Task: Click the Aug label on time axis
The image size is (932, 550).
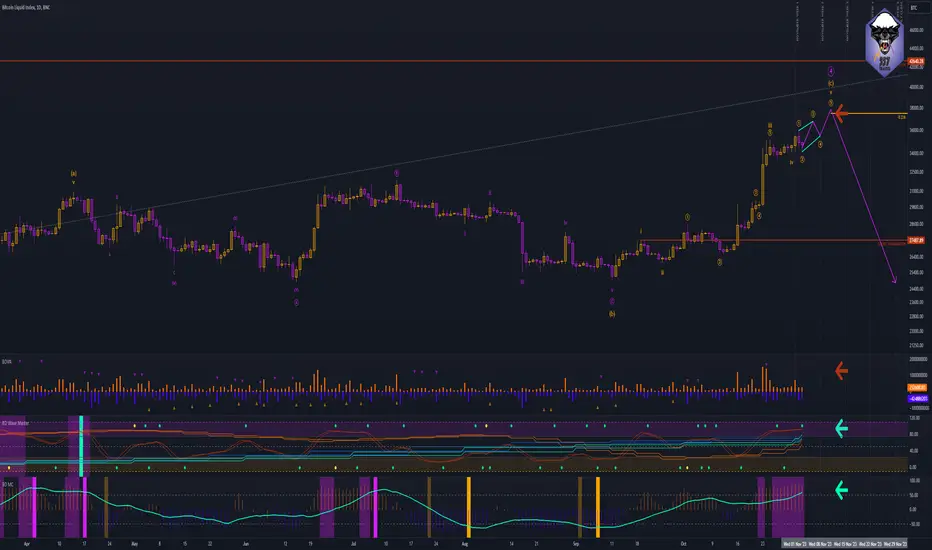Action: [465, 543]
